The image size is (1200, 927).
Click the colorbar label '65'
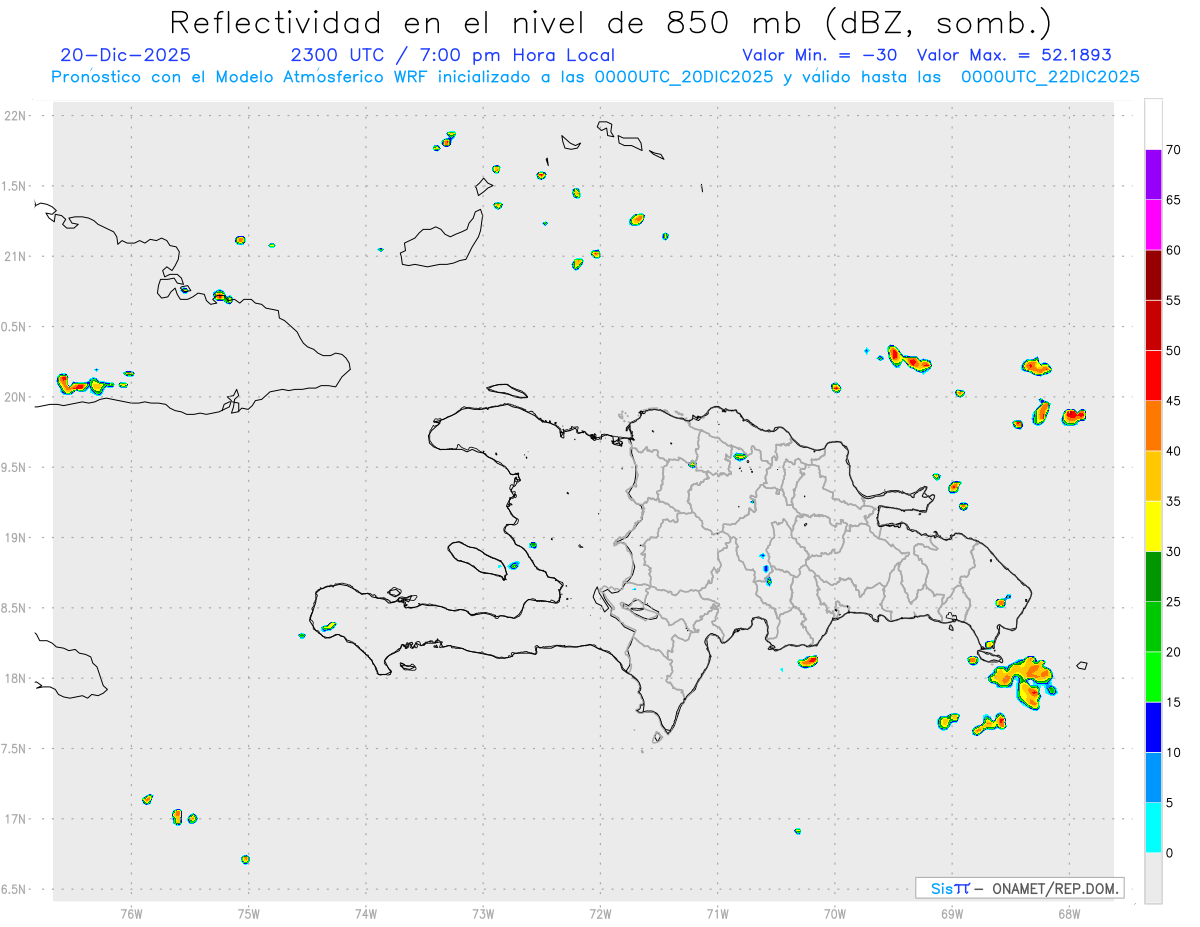point(1174,200)
